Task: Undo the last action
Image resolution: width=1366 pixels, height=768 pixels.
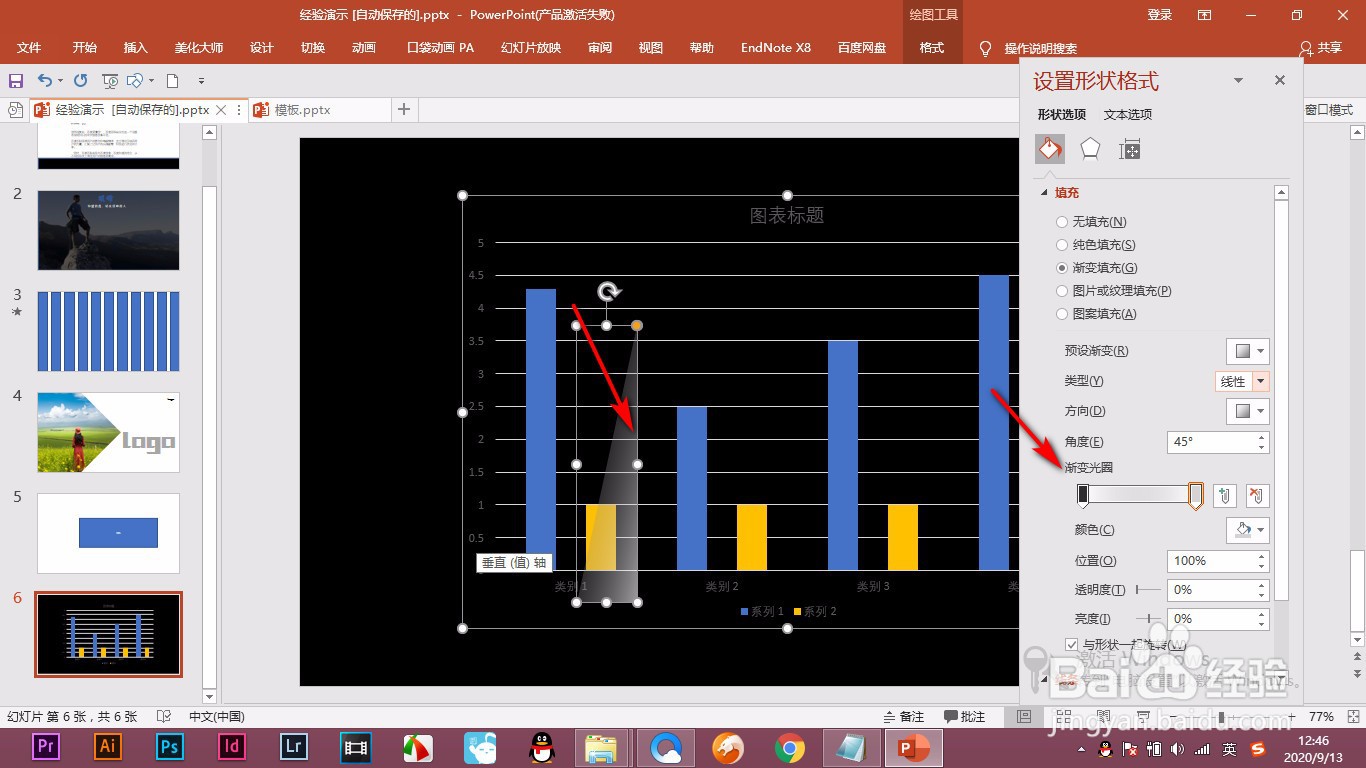Action: [45, 81]
